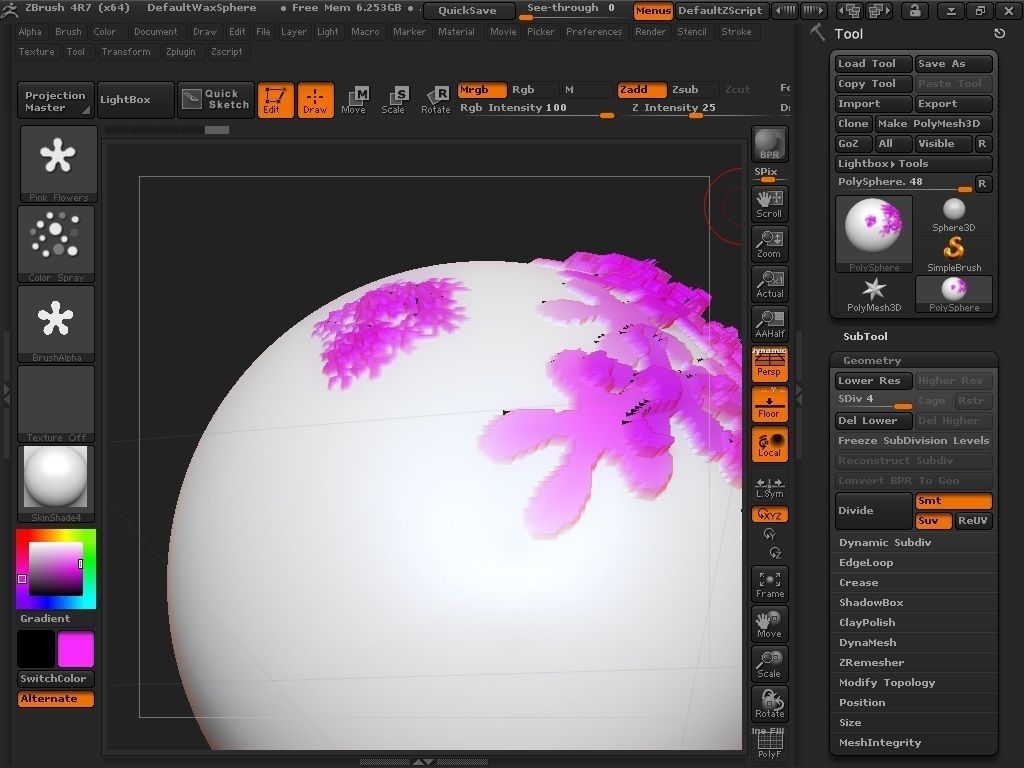The width and height of the screenshot is (1024, 768).
Task: Click the right shelf Move icon
Action: coord(769,624)
